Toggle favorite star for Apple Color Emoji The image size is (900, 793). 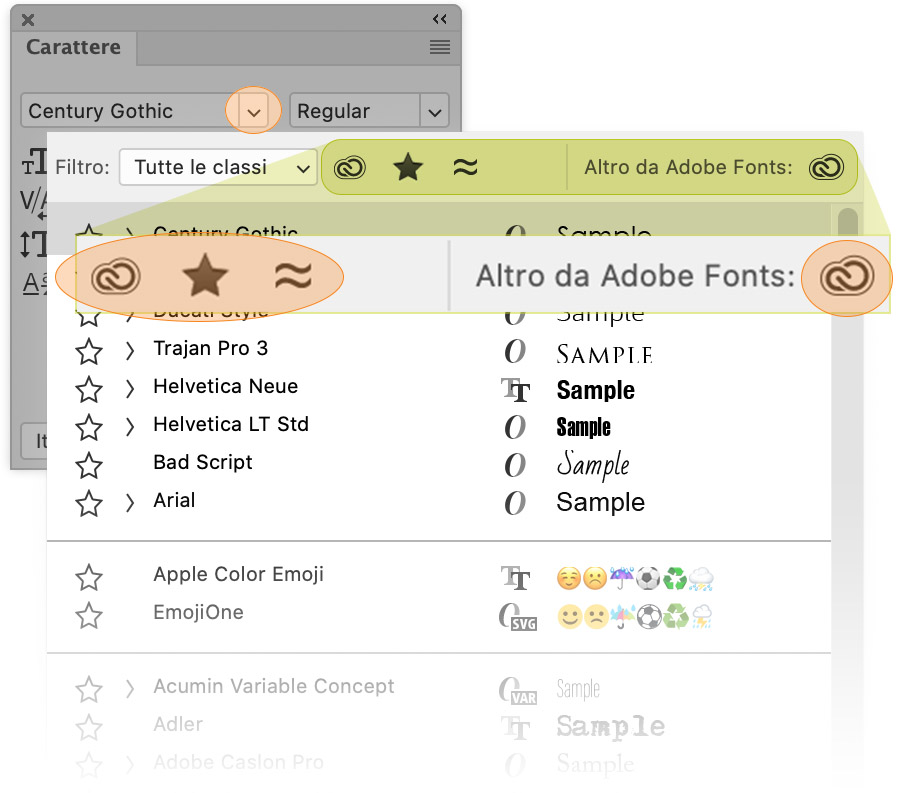click(89, 577)
